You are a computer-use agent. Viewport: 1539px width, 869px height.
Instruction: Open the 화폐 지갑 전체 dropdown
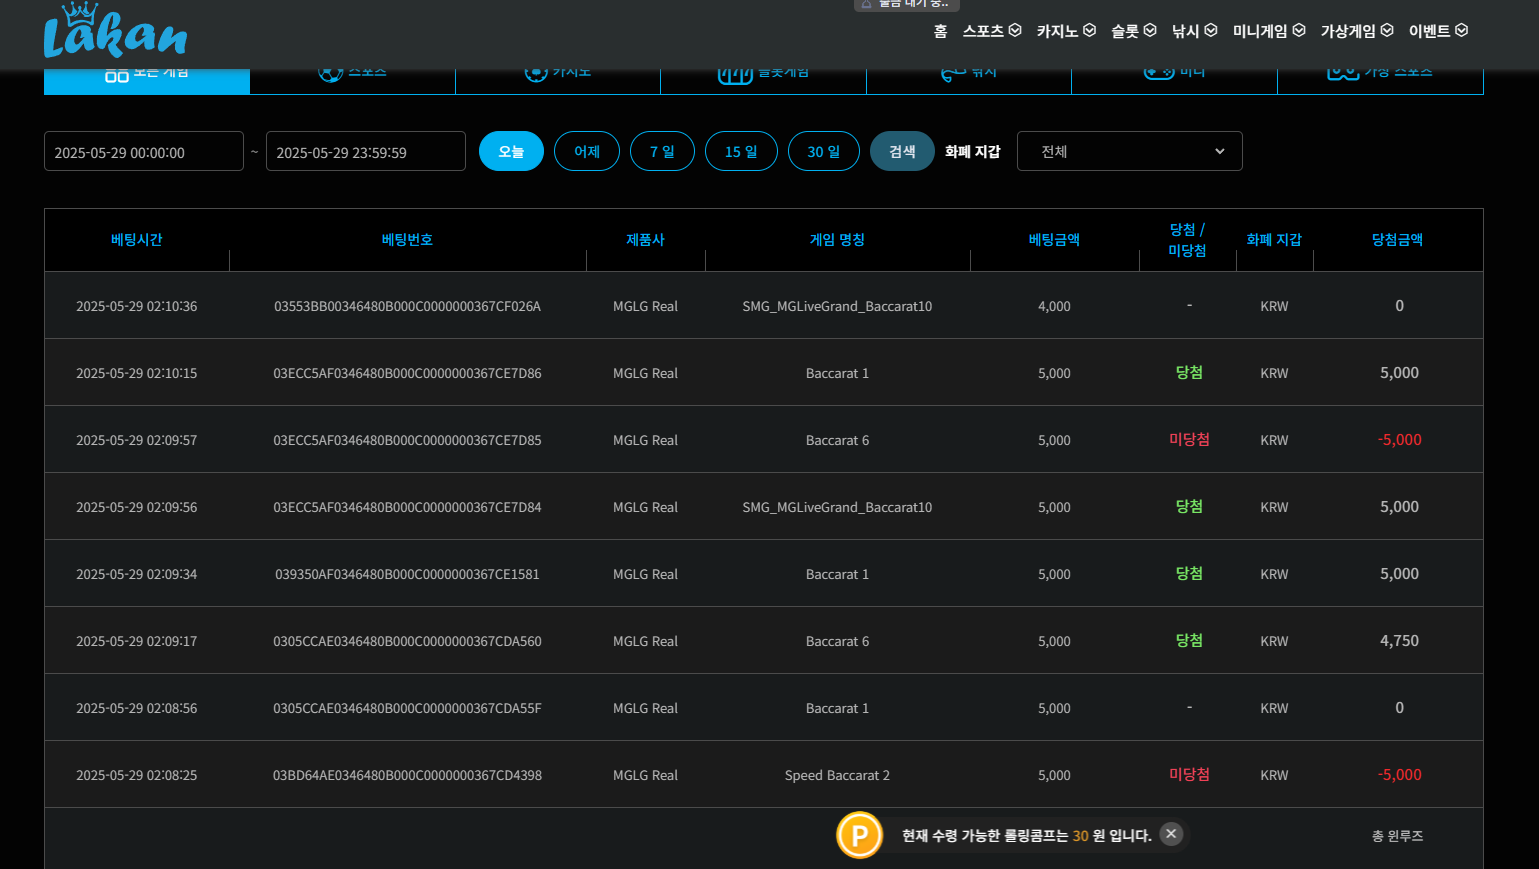pos(1129,151)
